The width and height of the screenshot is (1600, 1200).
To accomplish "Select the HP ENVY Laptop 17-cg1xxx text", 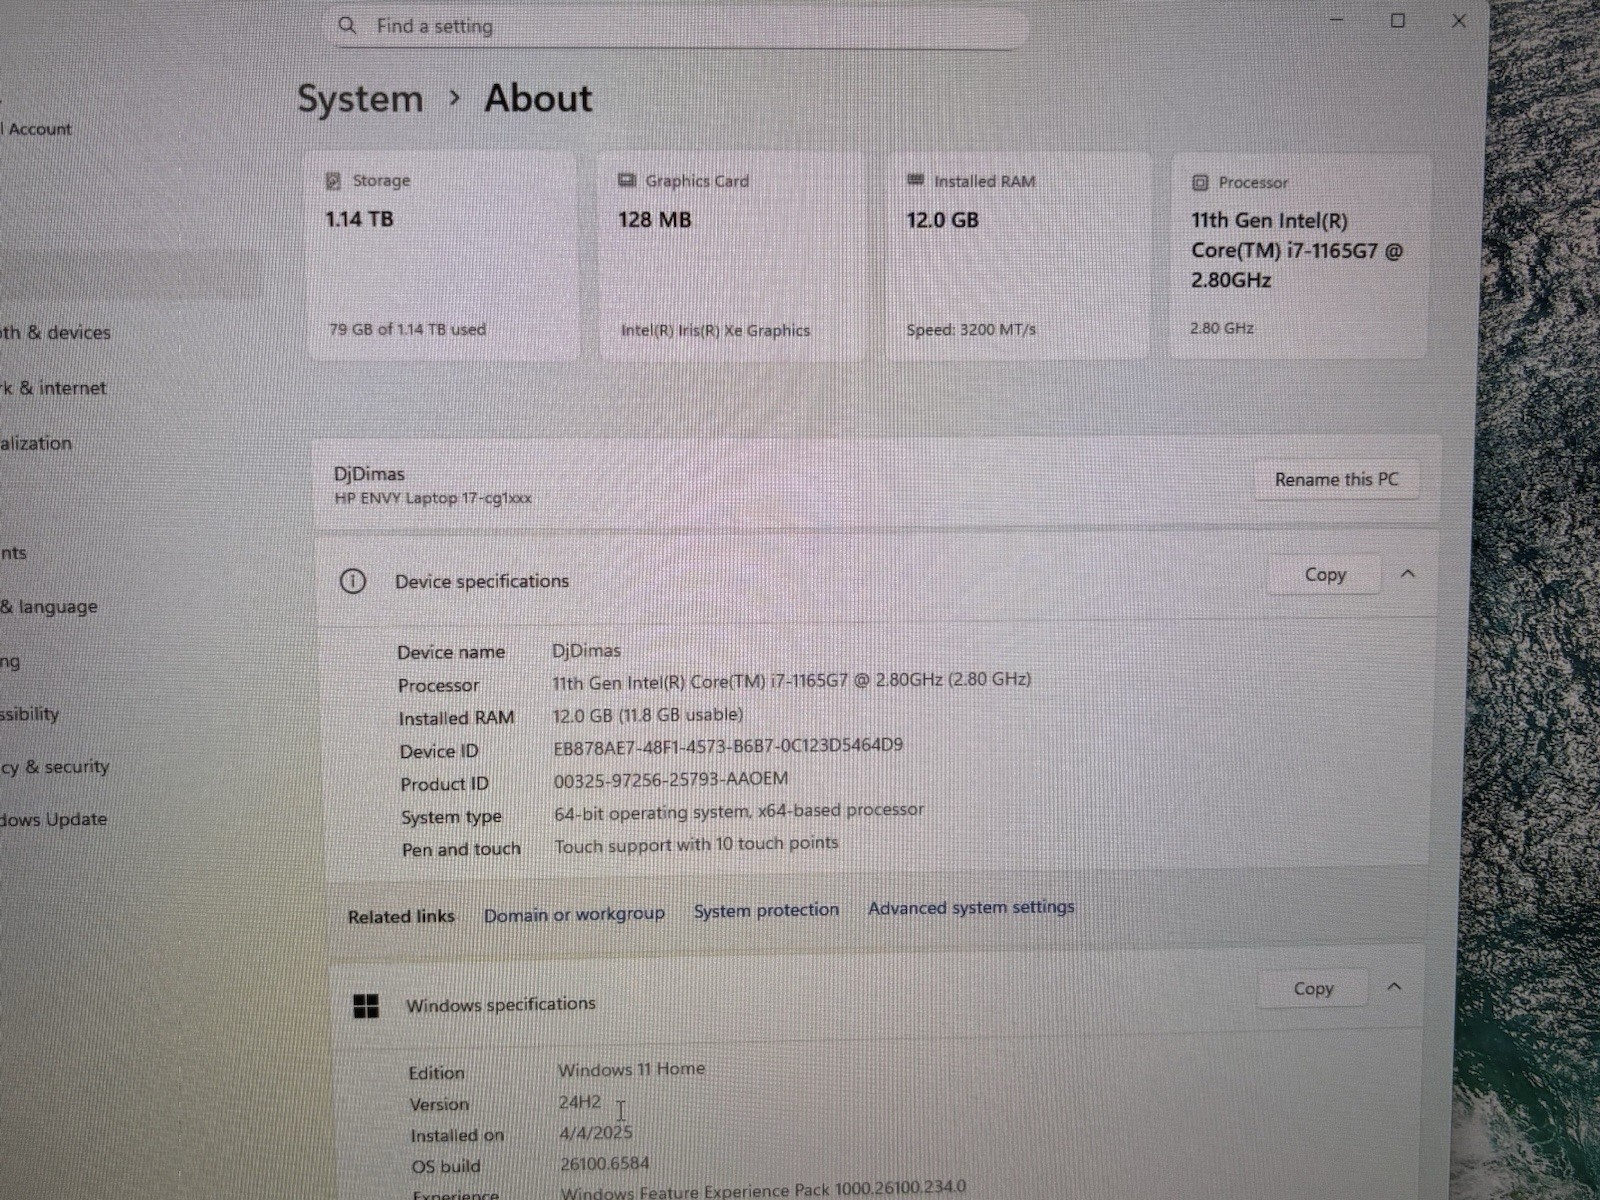I will click(x=433, y=498).
